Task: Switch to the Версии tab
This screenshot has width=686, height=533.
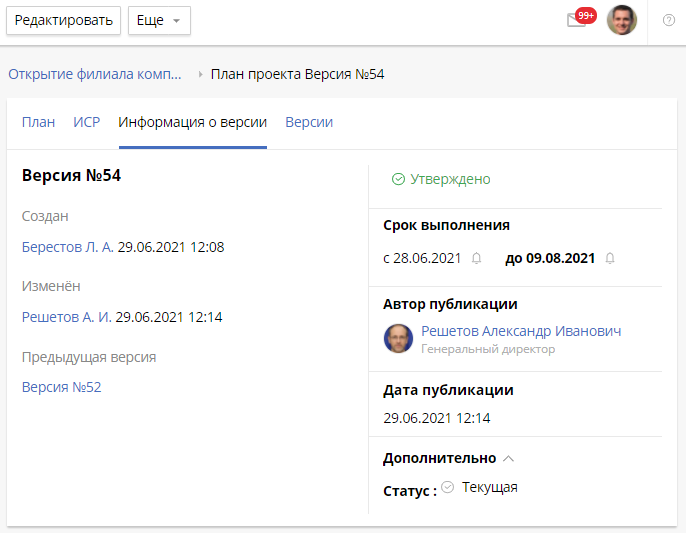Action: 309,122
